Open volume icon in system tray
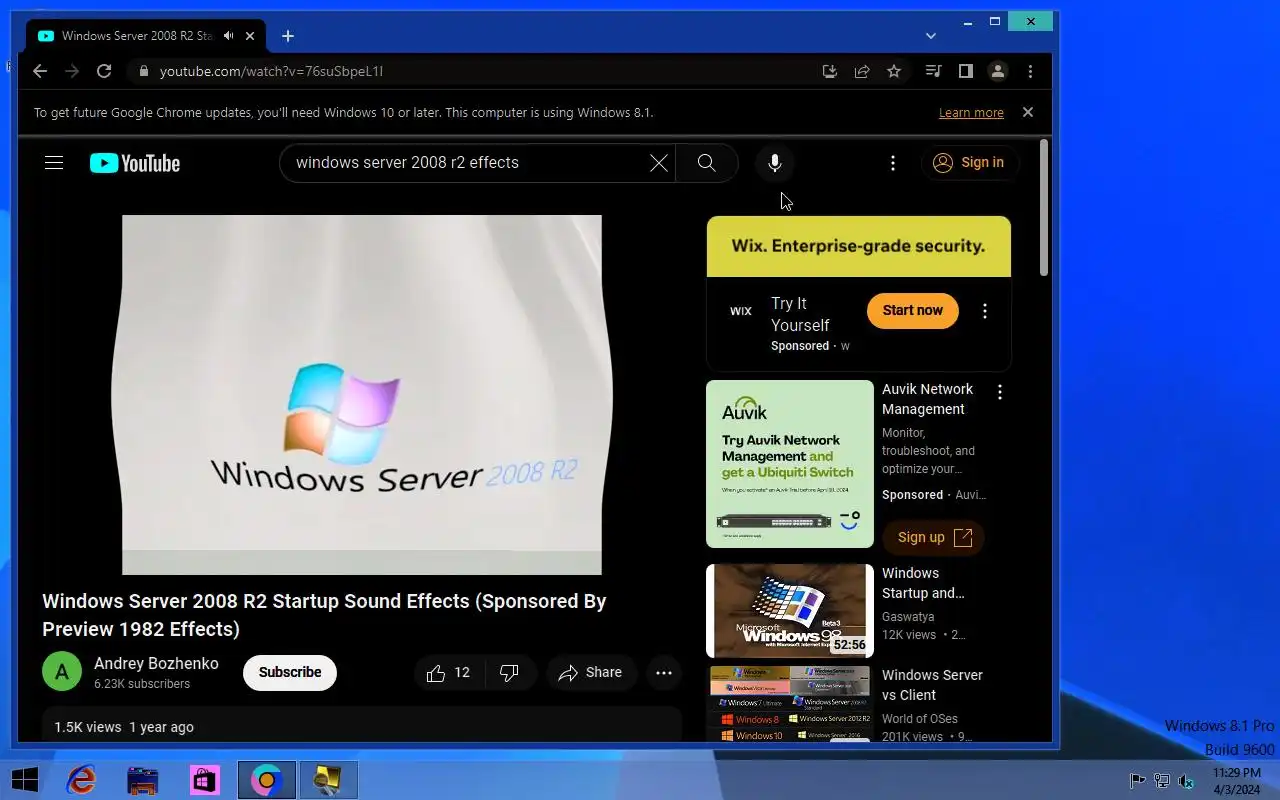The width and height of the screenshot is (1280, 800). point(1186,781)
